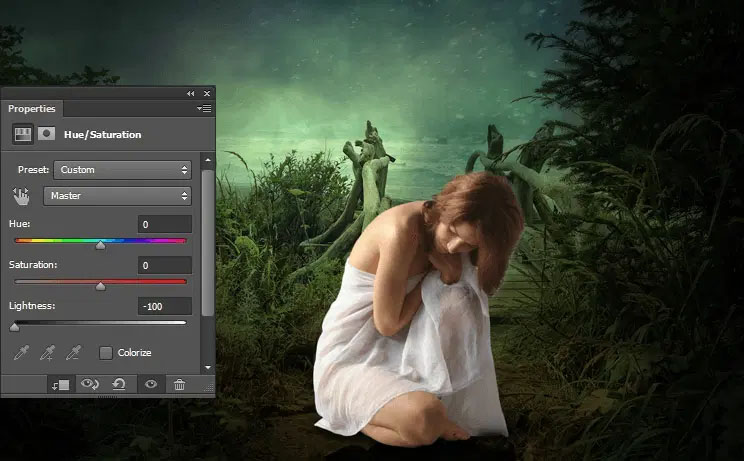The width and height of the screenshot is (744, 461).
Task: Select the eyedropper tool
Action: click(21, 352)
